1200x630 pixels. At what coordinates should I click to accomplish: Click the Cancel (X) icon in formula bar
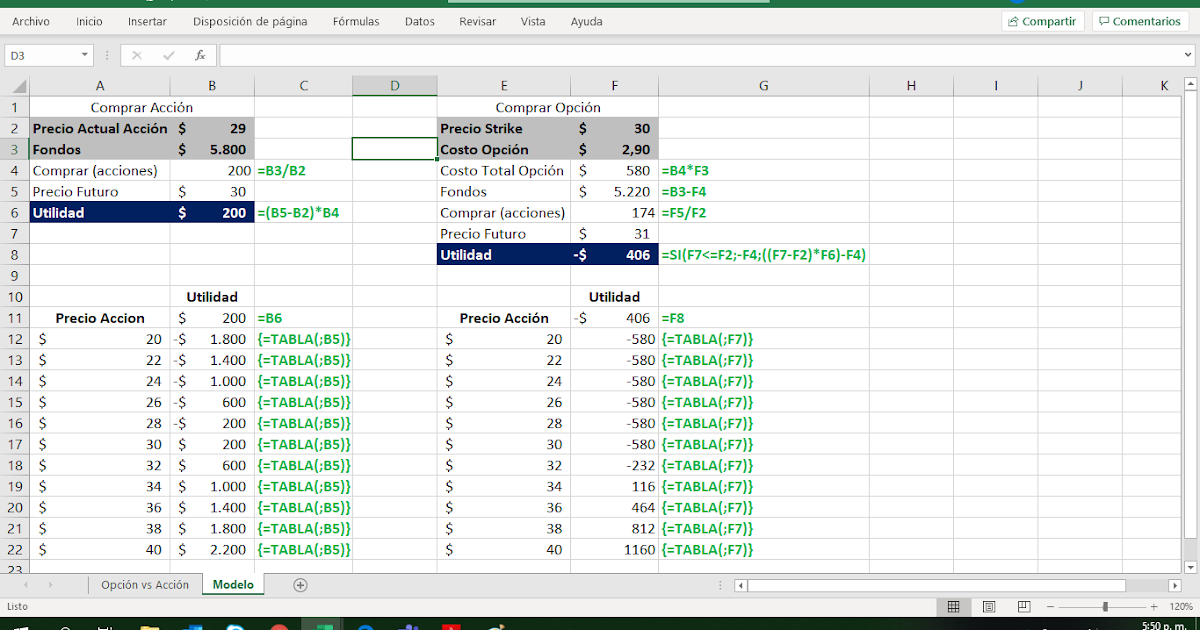point(136,55)
